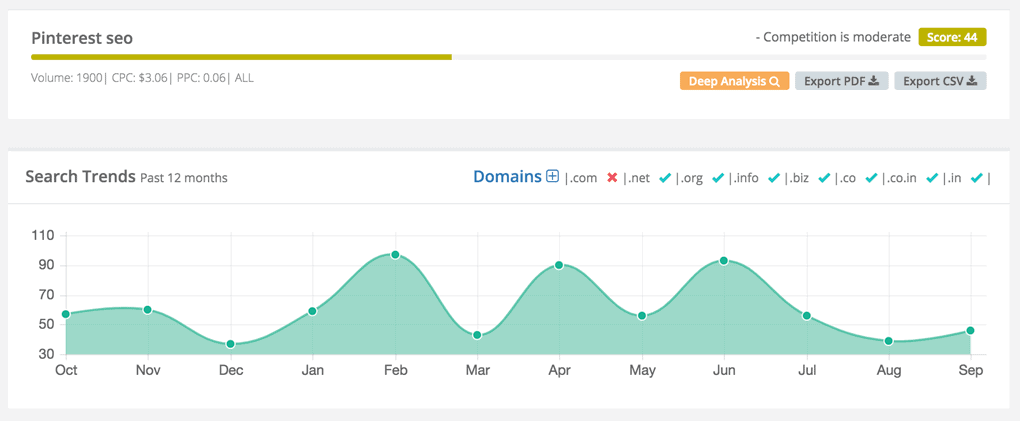Click the check mark after .net

click(x=664, y=178)
